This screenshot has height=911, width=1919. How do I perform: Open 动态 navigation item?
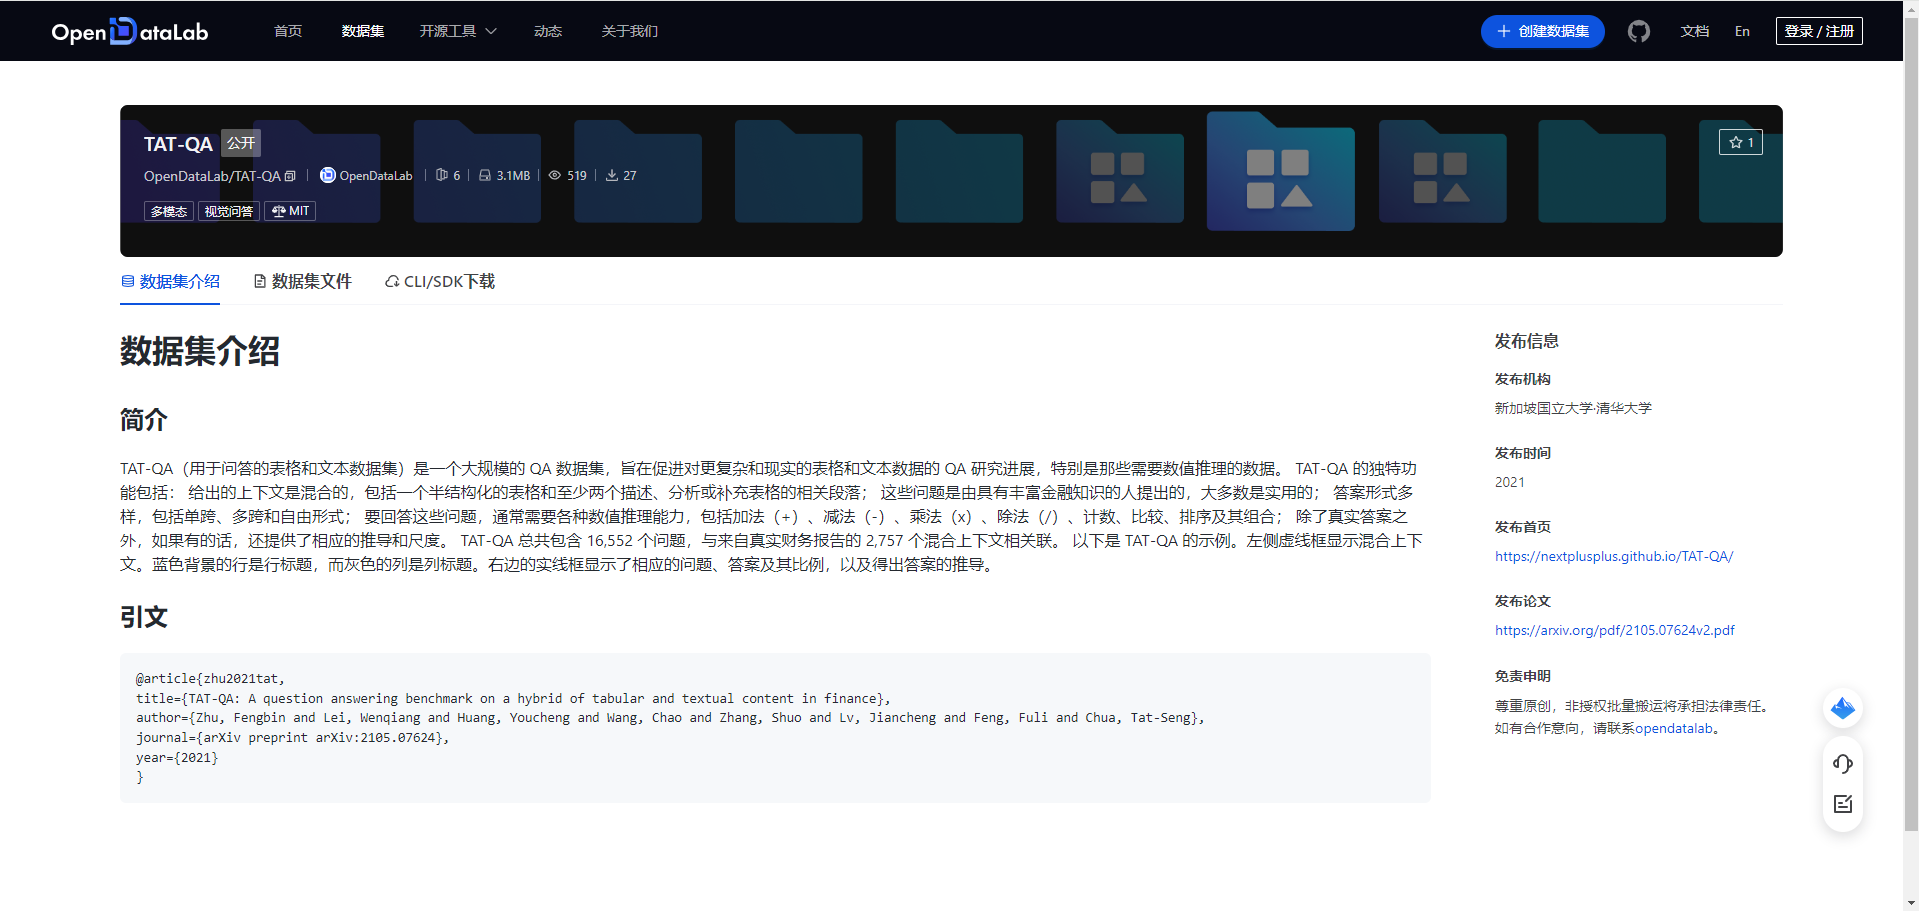click(547, 31)
